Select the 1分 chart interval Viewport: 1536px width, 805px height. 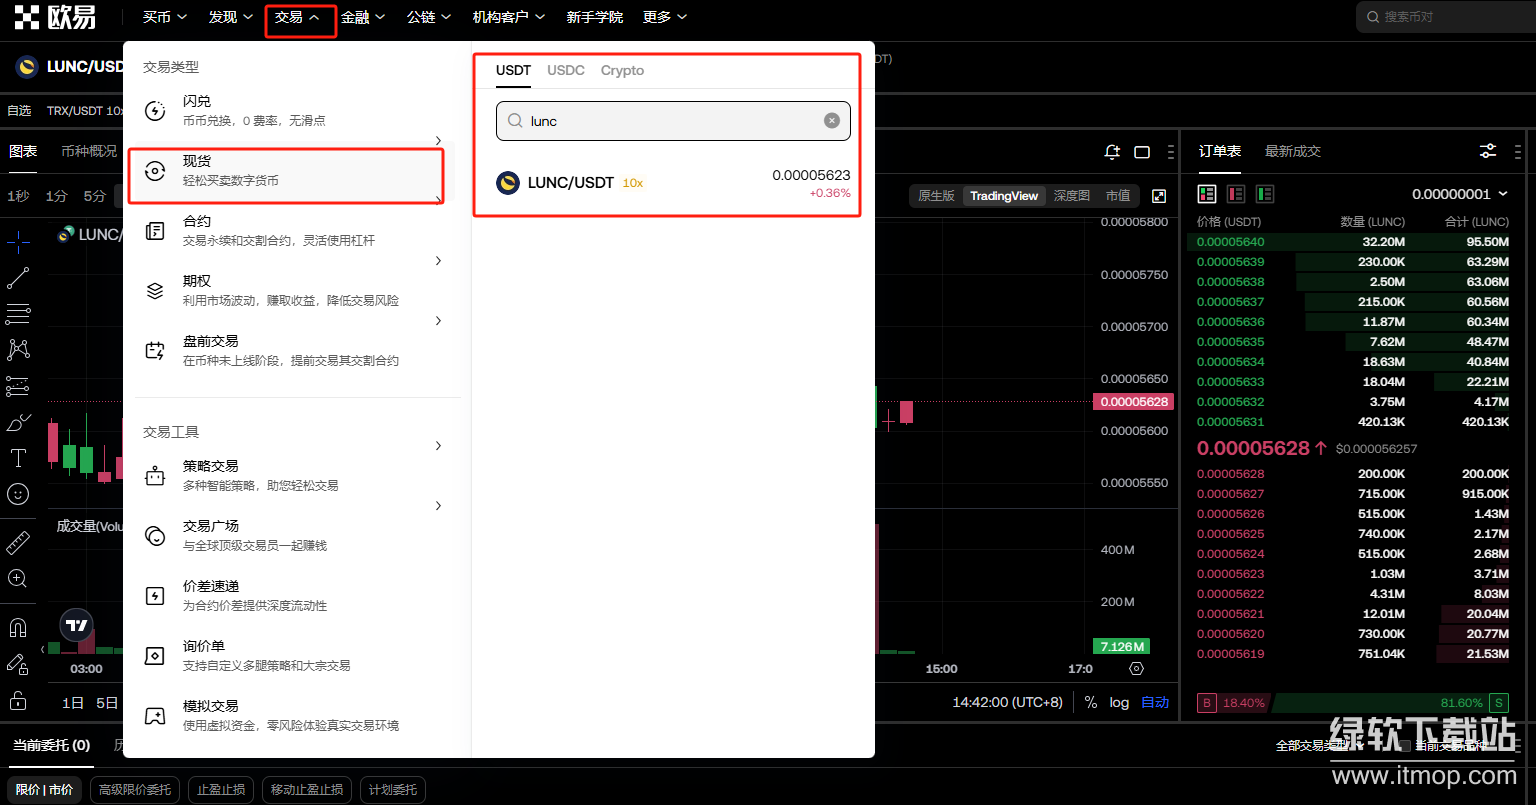coord(56,196)
